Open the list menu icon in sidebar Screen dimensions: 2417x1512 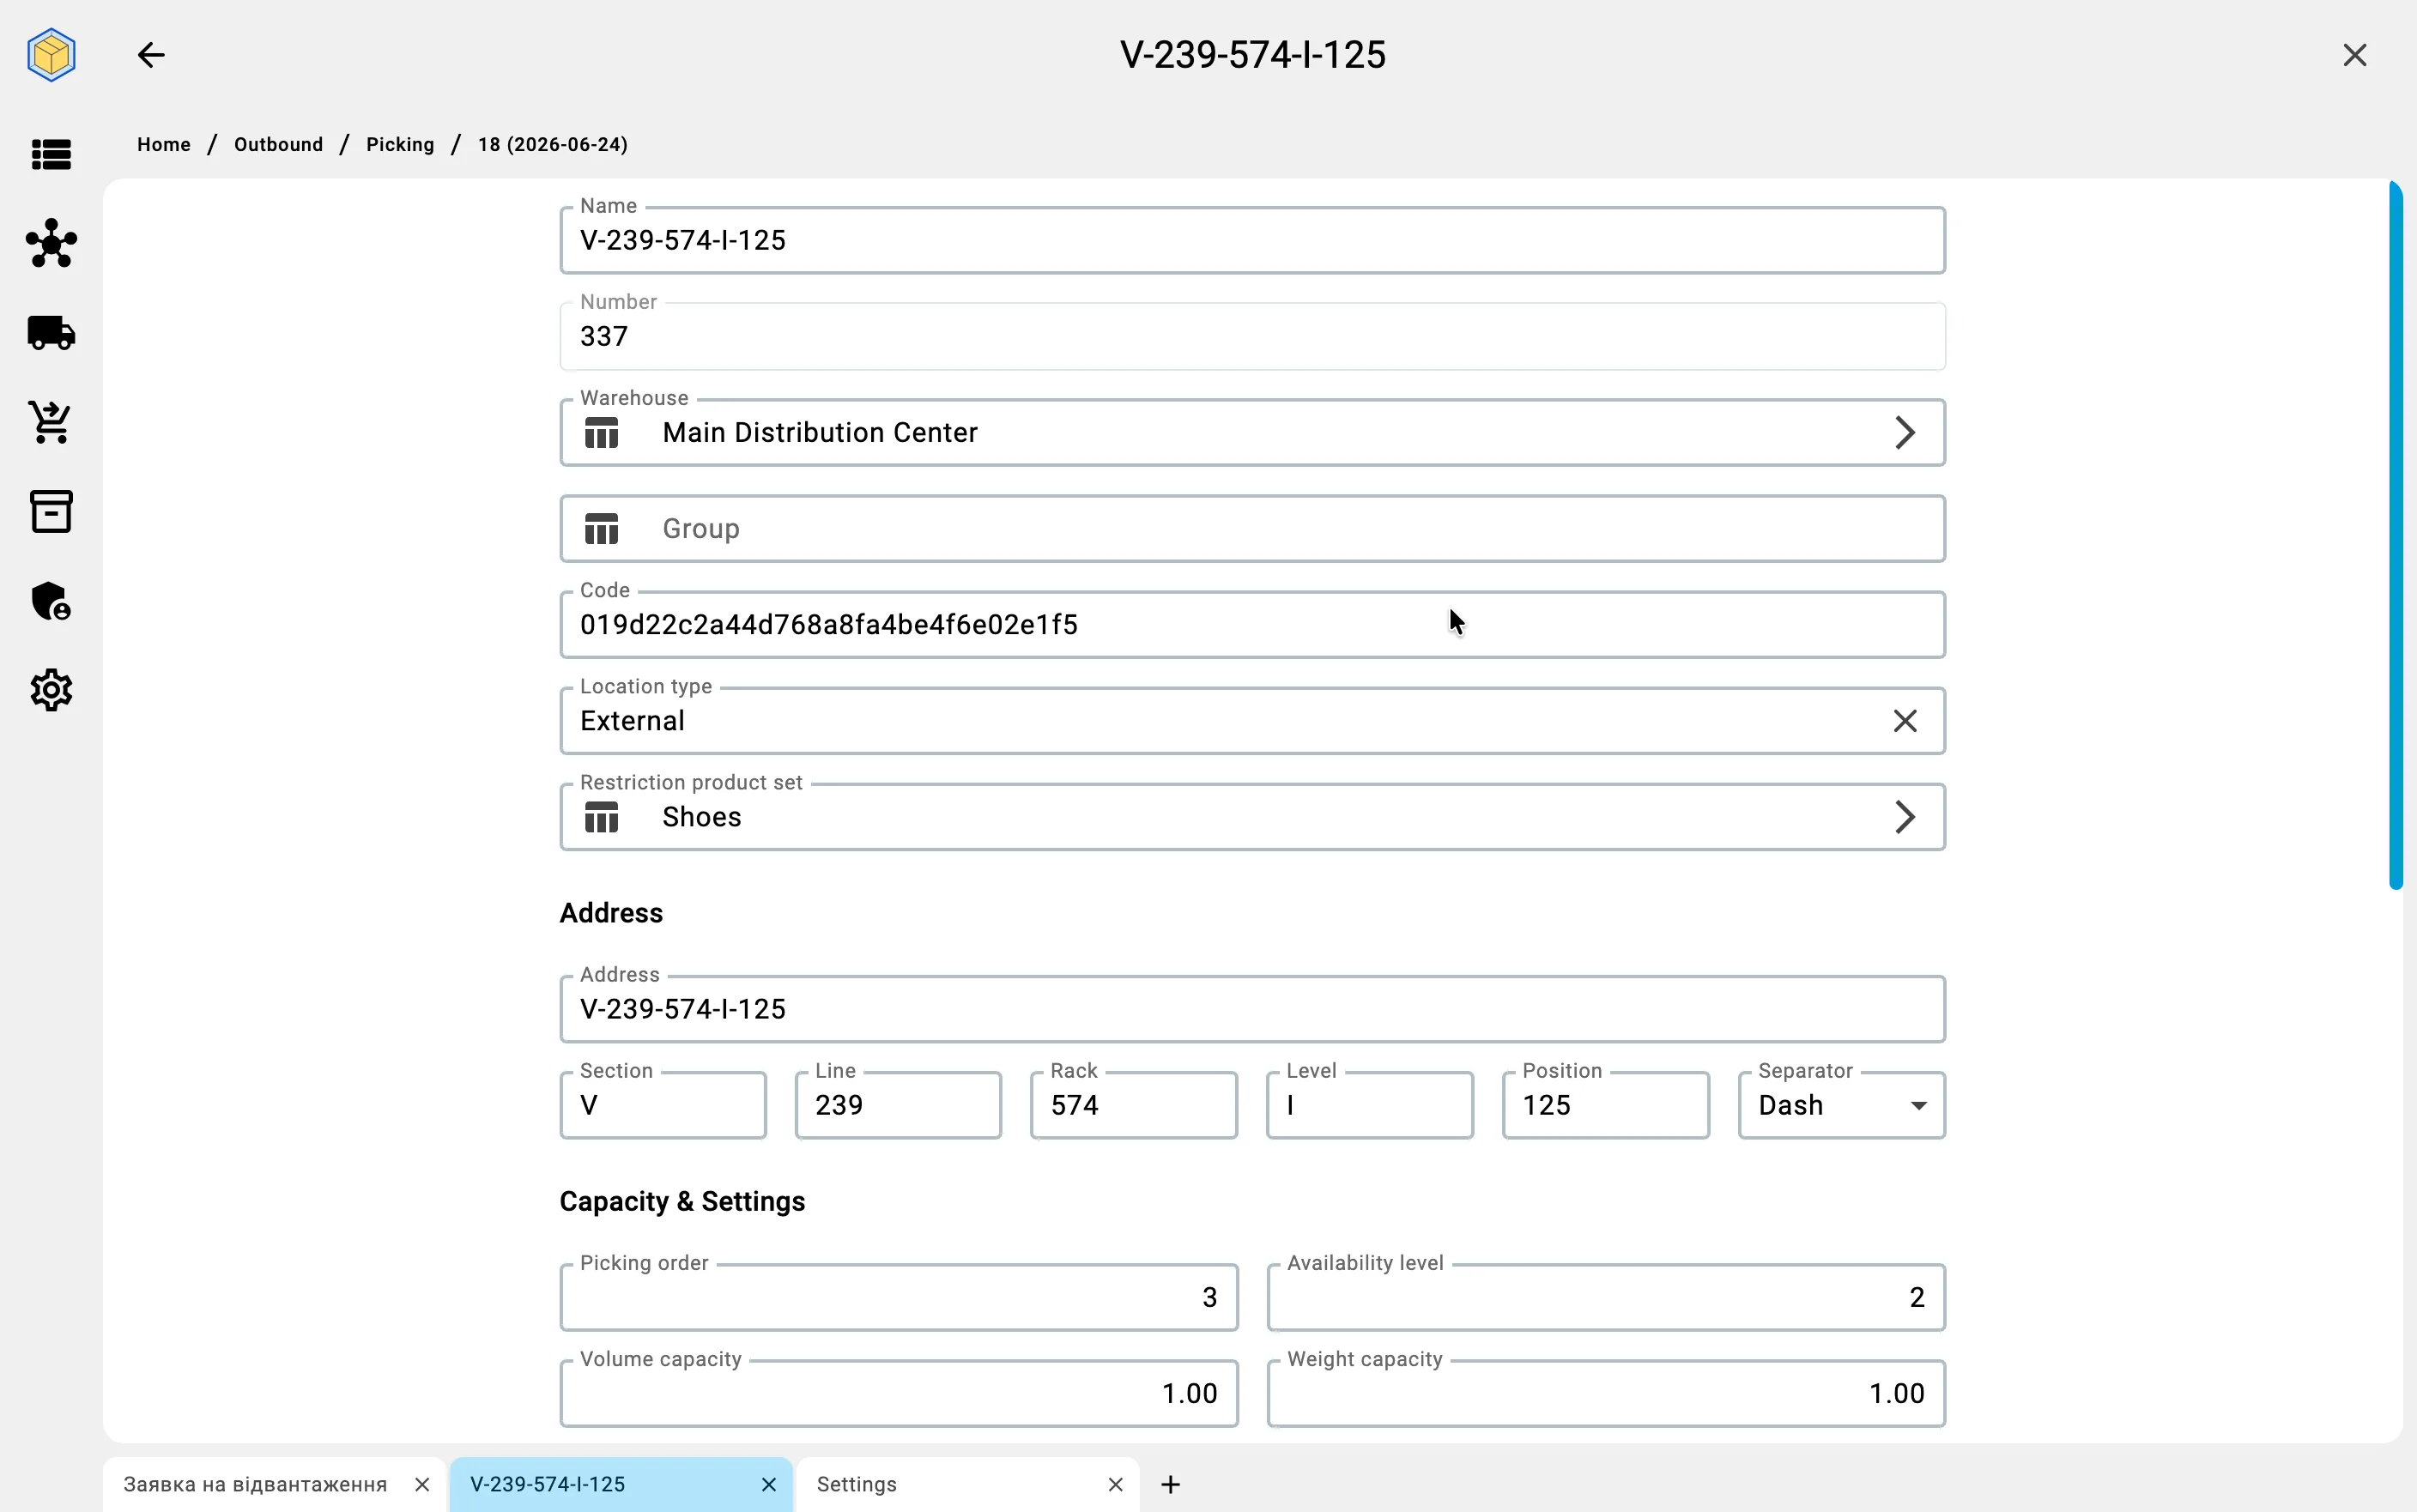coord(51,154)
